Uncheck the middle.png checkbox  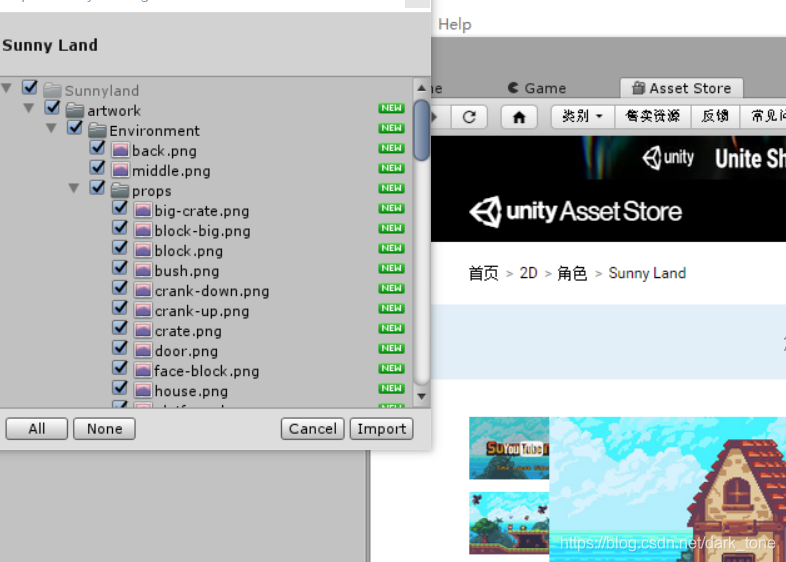[x=97, y=167]
